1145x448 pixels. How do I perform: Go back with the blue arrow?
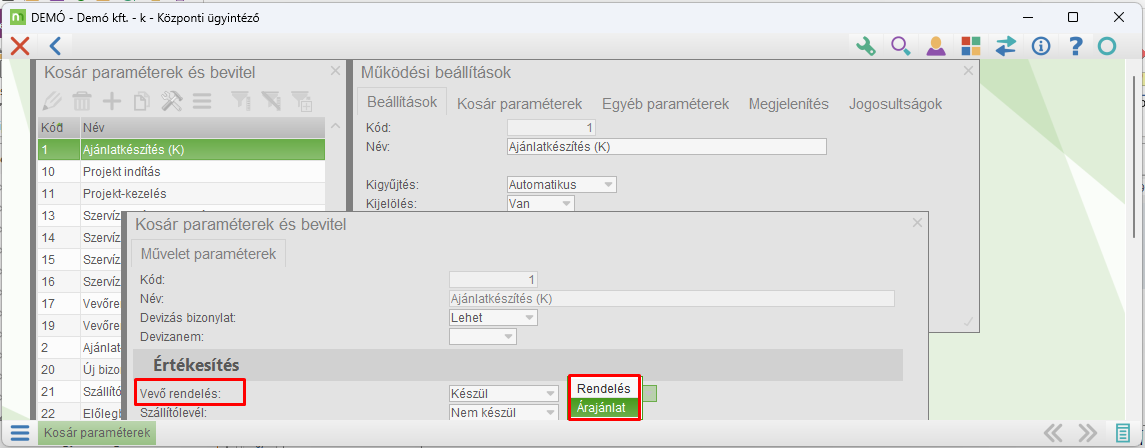click(55, 46)
